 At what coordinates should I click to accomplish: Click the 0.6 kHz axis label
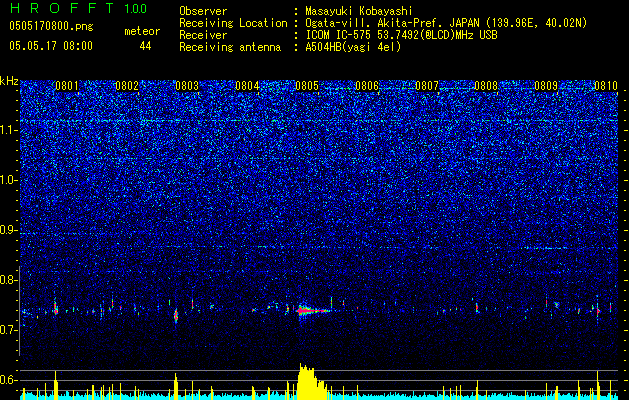coord(9,380)
